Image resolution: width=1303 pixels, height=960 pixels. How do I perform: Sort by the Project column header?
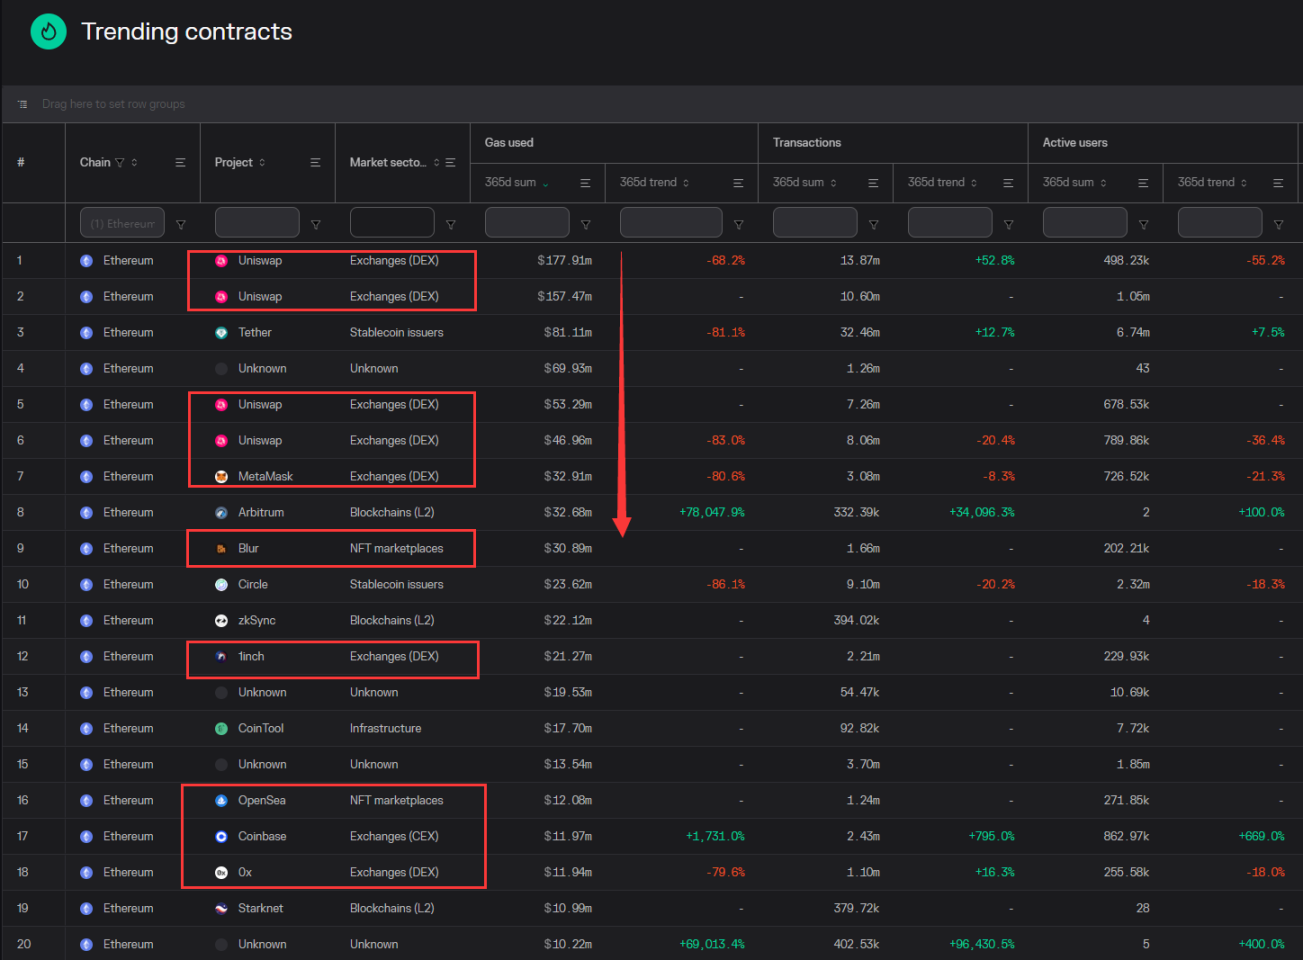pyautogui.click(x=234, y=162)
